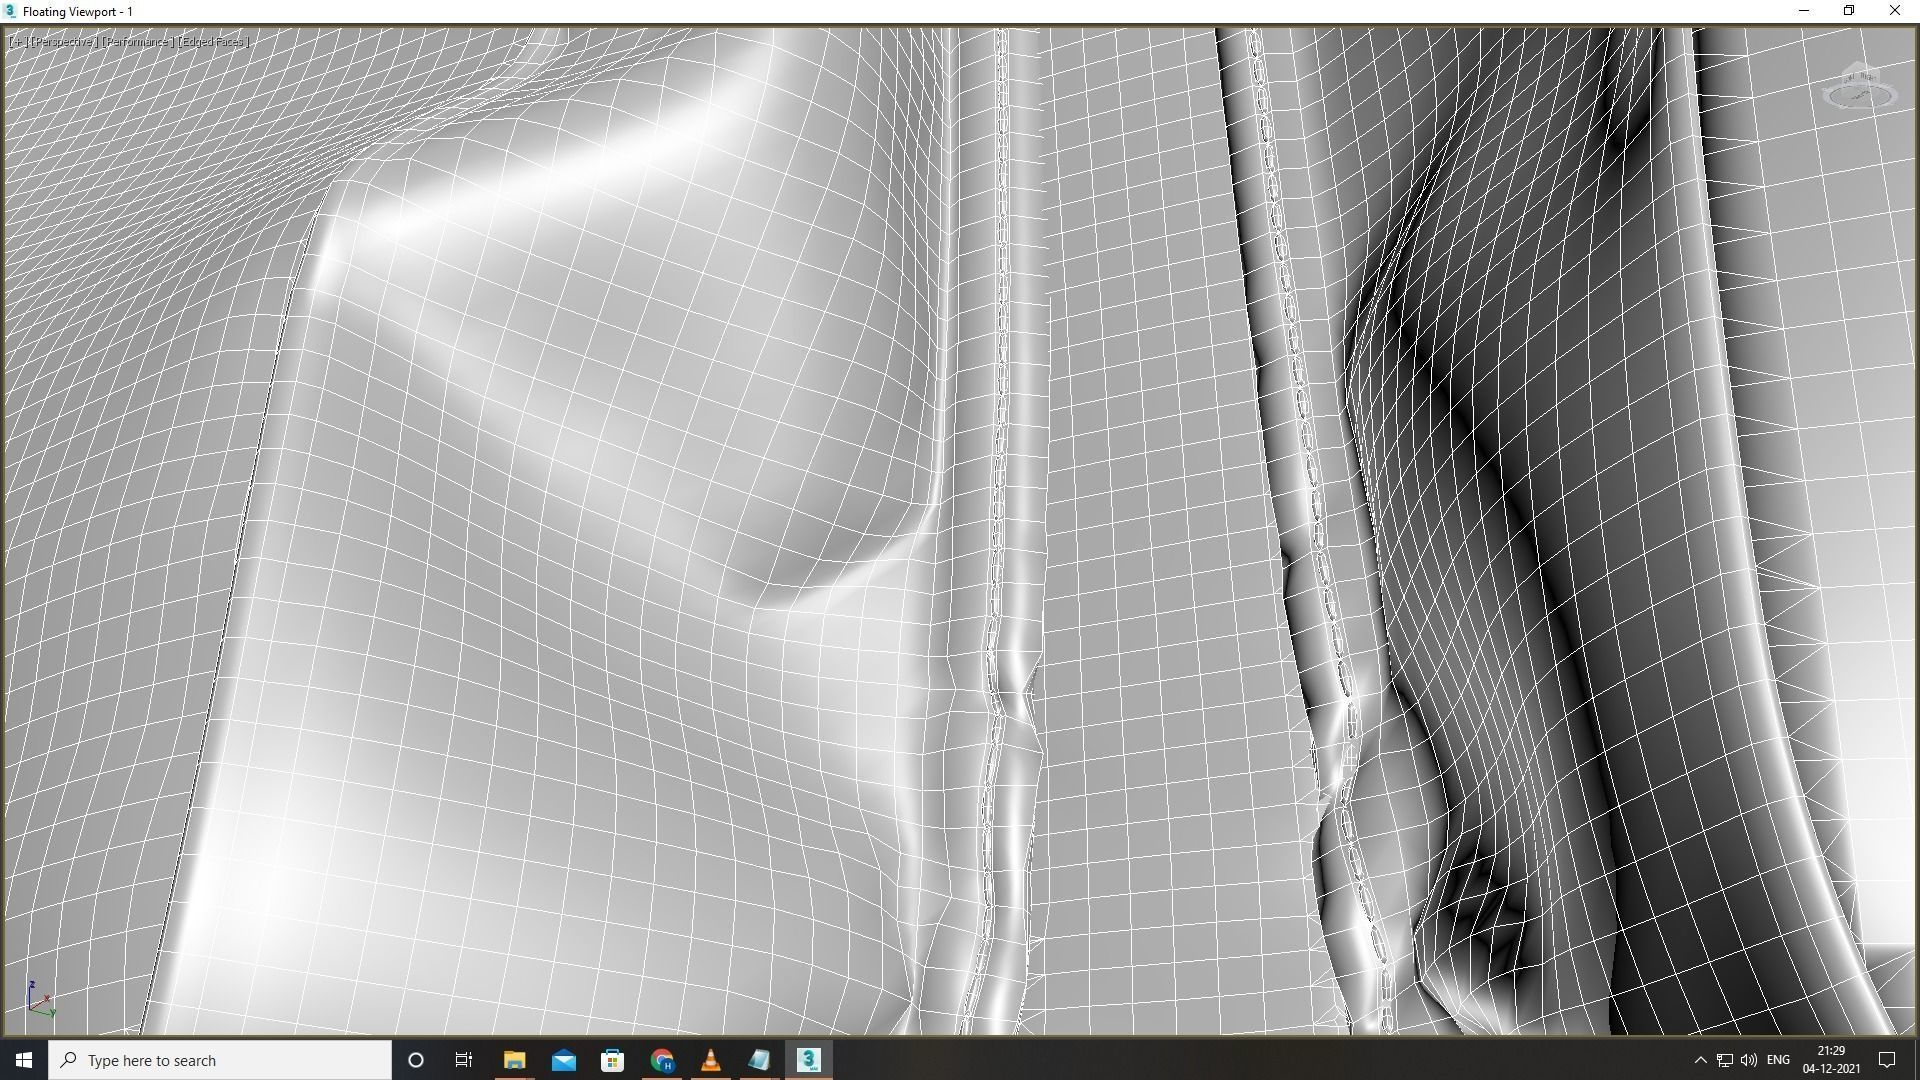Viewport: 1920px width, 1080px height.
Task: Open the clock showing 21:29
Action: tap(1831, 1060)
